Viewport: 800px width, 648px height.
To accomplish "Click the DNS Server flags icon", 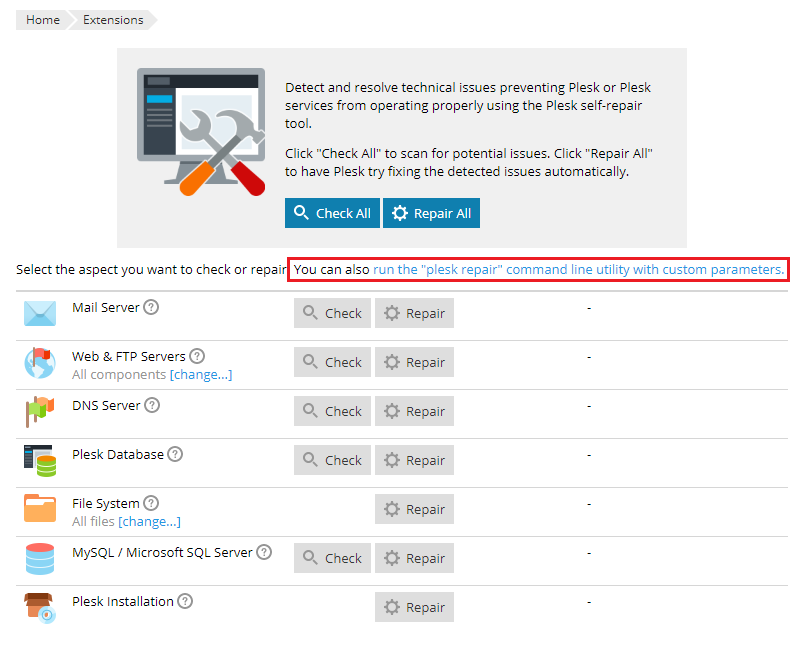I will pyautogui.click(x=39, y=410).
